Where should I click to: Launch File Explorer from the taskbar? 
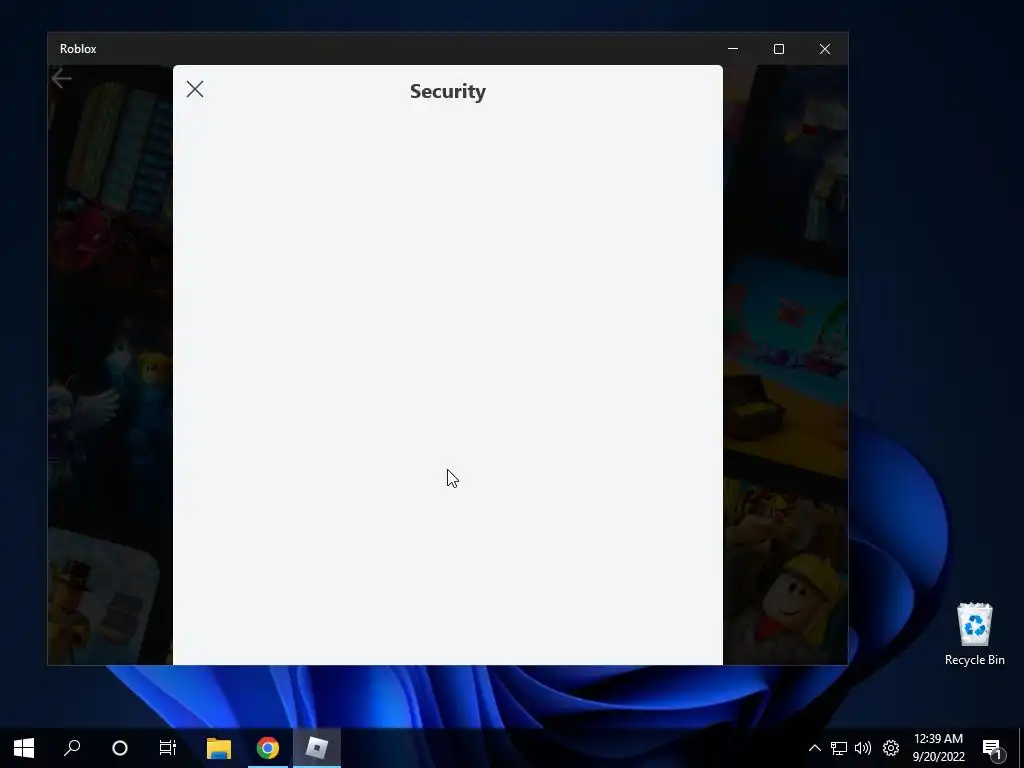(219, 748)
